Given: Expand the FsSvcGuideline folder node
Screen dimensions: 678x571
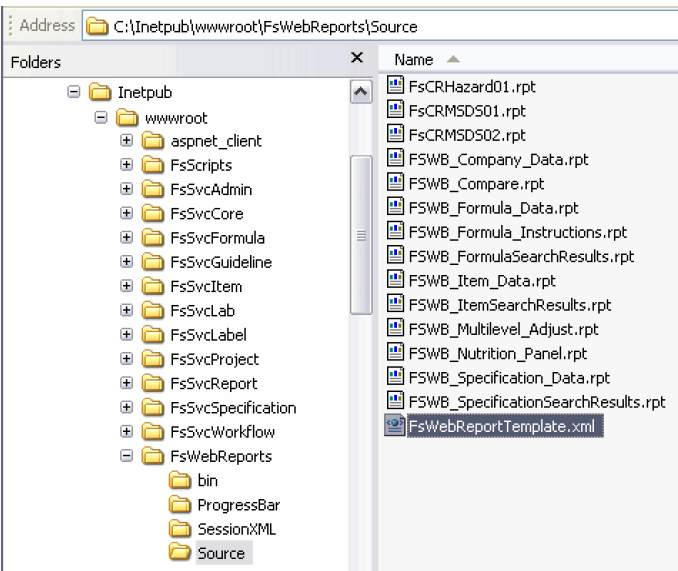Looking at the screenshot, I should (x=126, y=262).
